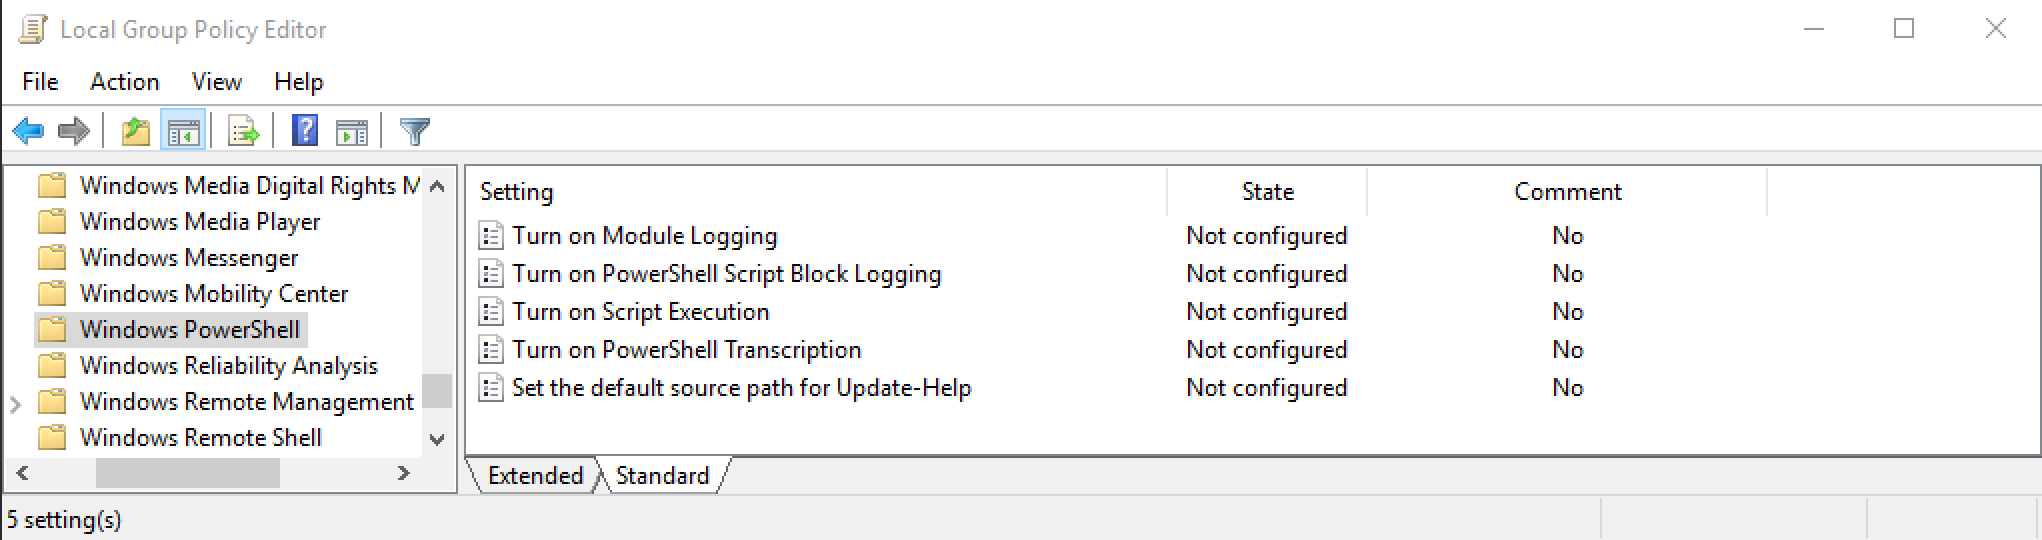2042x540 pixels.
Task: Select Turn on Script Execution setting
Action: 640,312
